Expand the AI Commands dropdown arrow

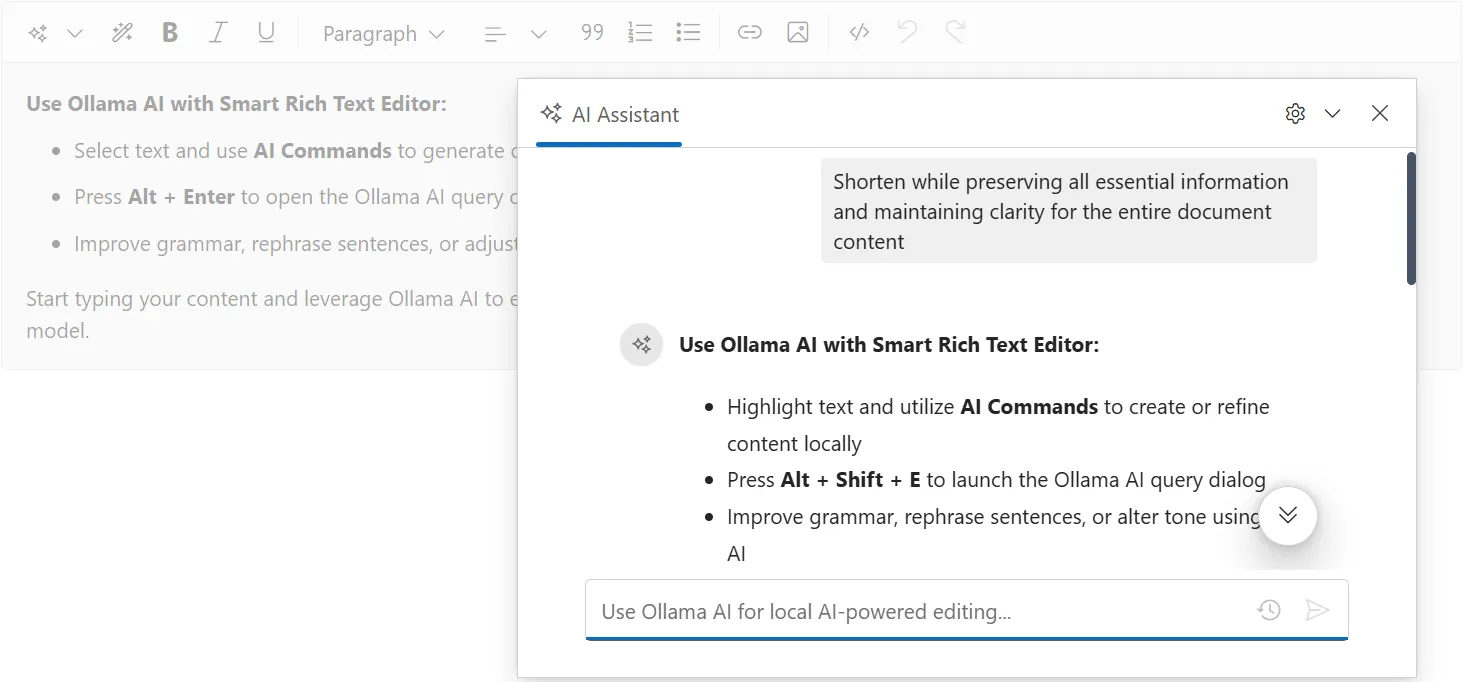74,33
